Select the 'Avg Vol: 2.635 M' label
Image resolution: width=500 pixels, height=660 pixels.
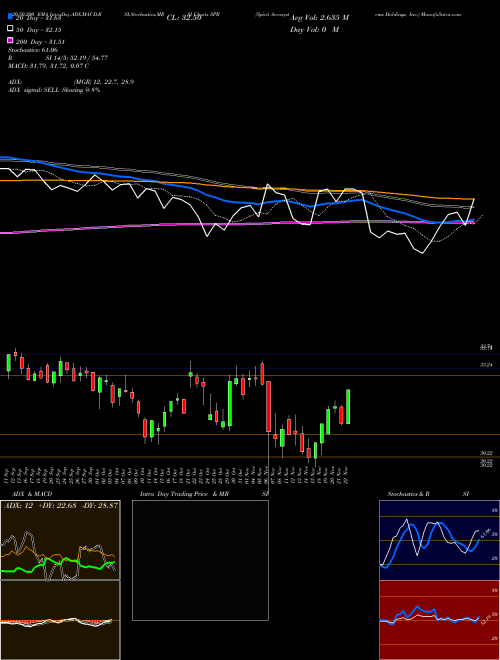click(x=319, y=18)
